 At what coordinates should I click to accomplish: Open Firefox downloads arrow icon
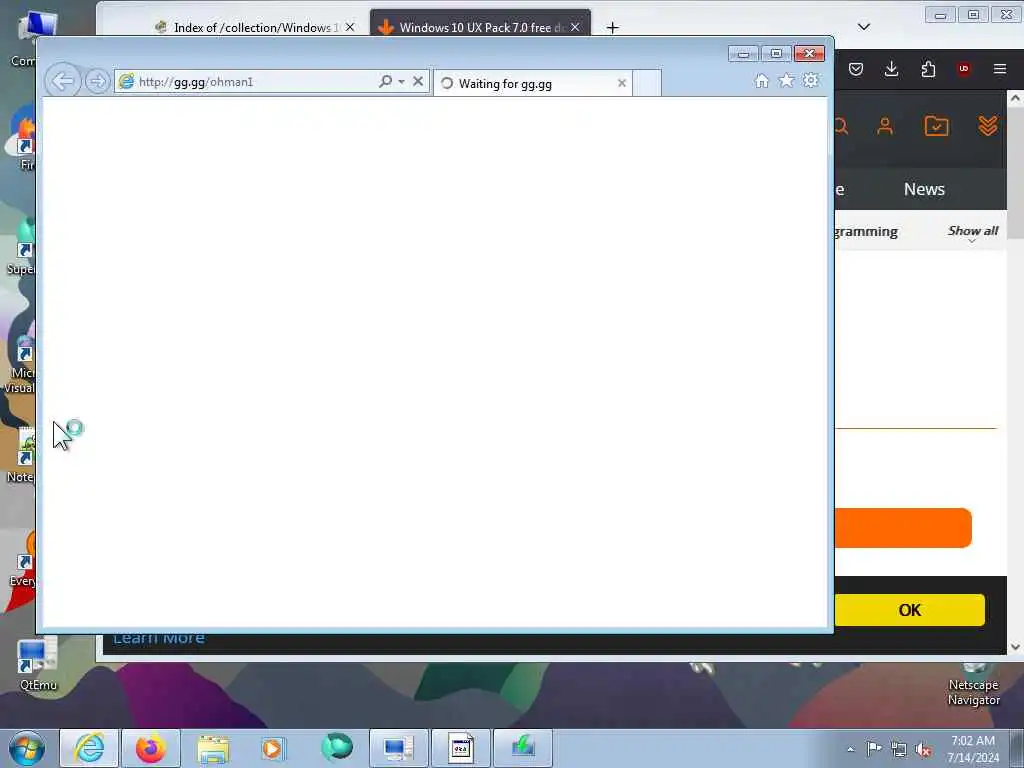coord(891,69)
